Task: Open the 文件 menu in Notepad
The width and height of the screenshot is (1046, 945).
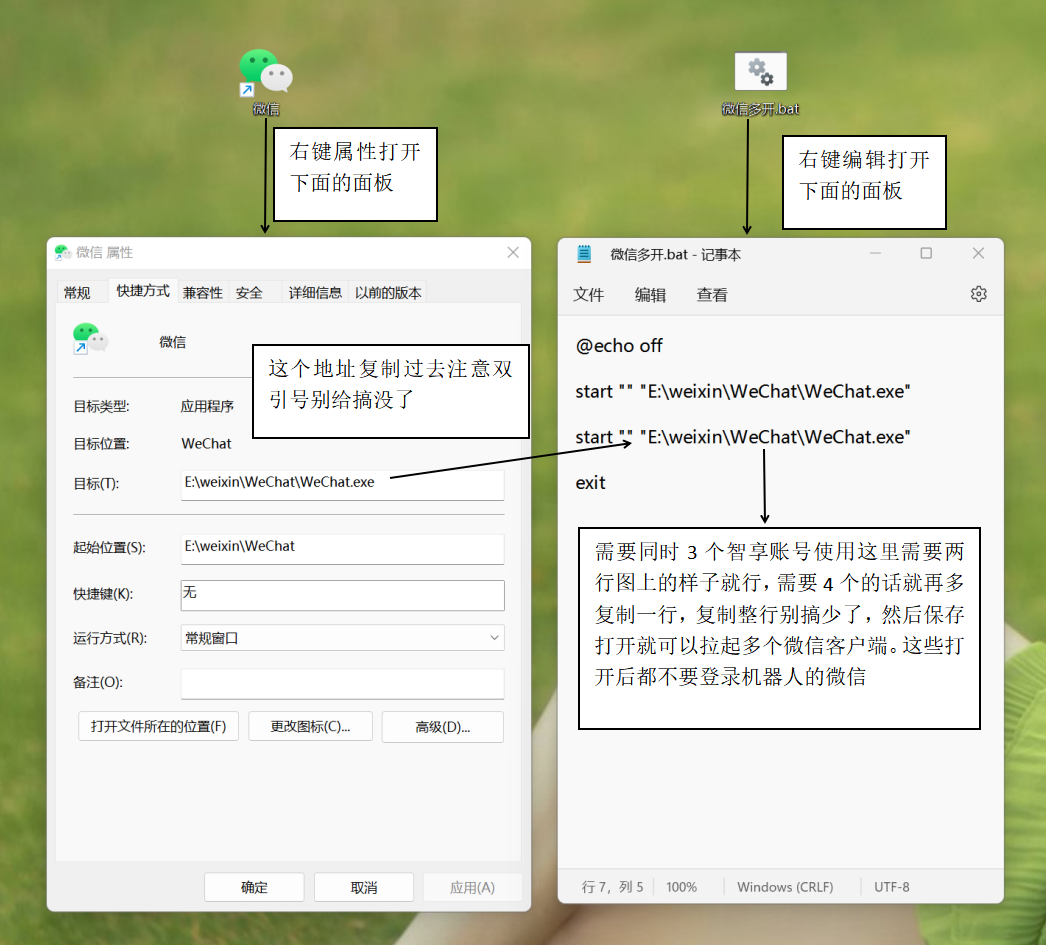Action: 588,295
